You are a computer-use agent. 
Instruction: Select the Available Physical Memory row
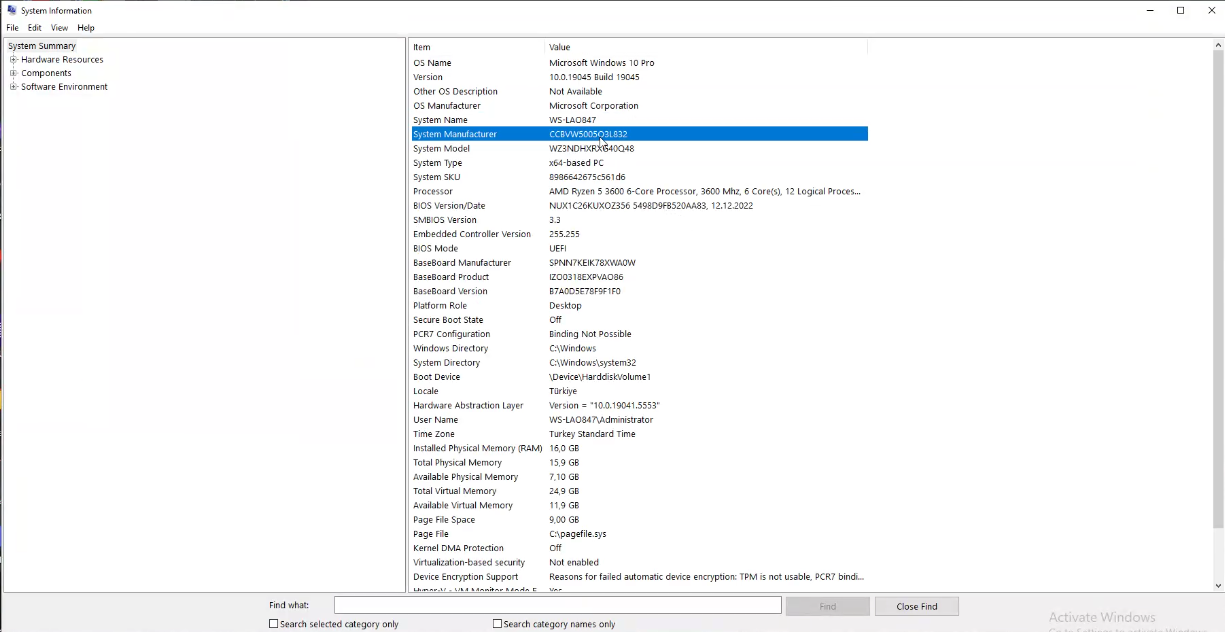pyautogui.click(x=640, y=477)
